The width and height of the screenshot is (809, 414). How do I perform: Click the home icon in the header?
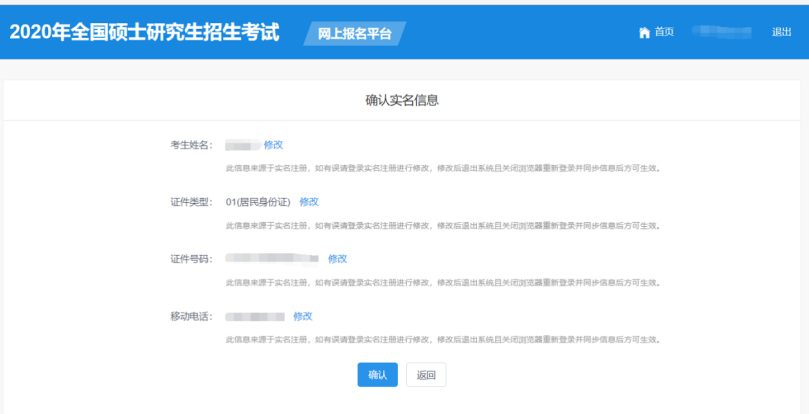pos(644,32)
